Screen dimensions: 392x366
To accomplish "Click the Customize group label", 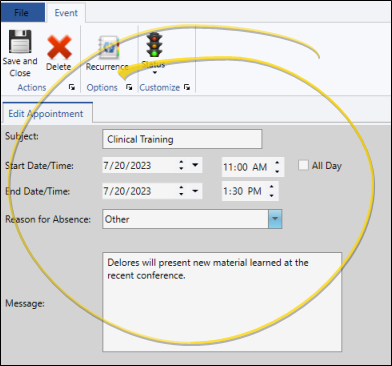I will 160,87.
